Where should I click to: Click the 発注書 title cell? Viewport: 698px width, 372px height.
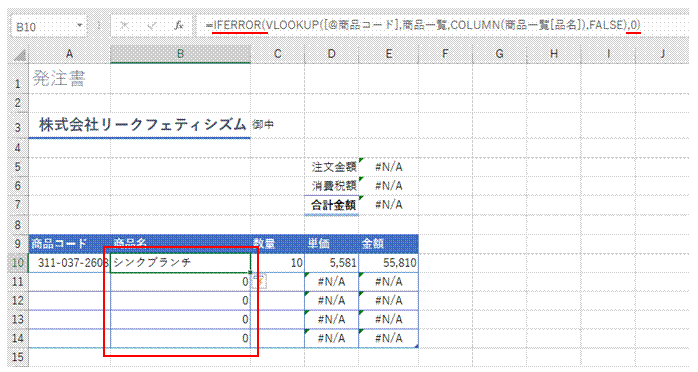(x=69, y=79)
